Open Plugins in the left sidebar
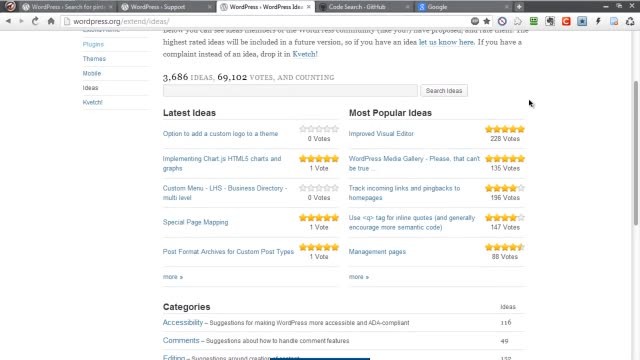This screenshot has height=360, width=640. click(93, 44)
